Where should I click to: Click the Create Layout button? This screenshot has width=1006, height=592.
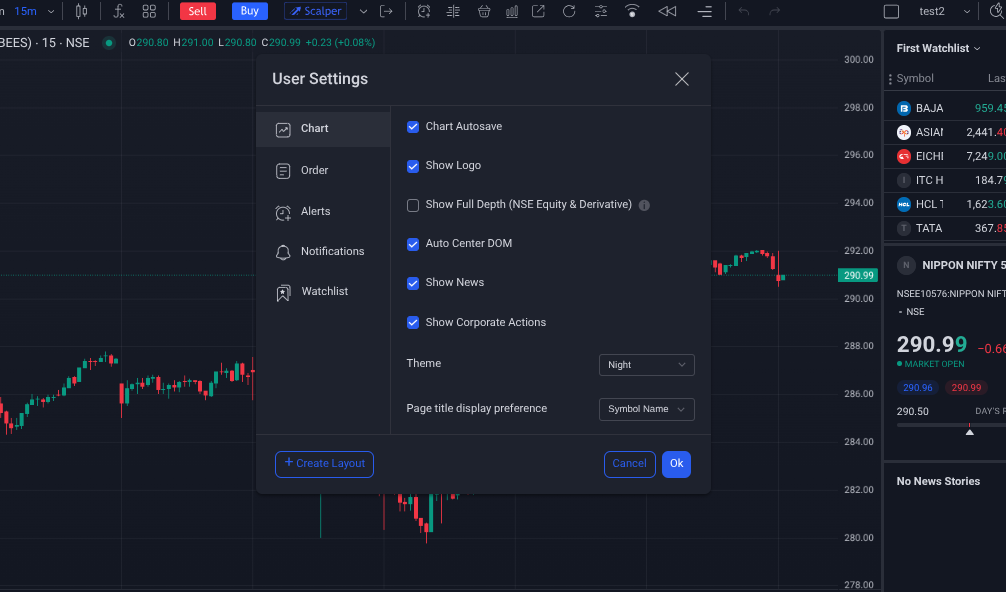[x=324, y=464]
